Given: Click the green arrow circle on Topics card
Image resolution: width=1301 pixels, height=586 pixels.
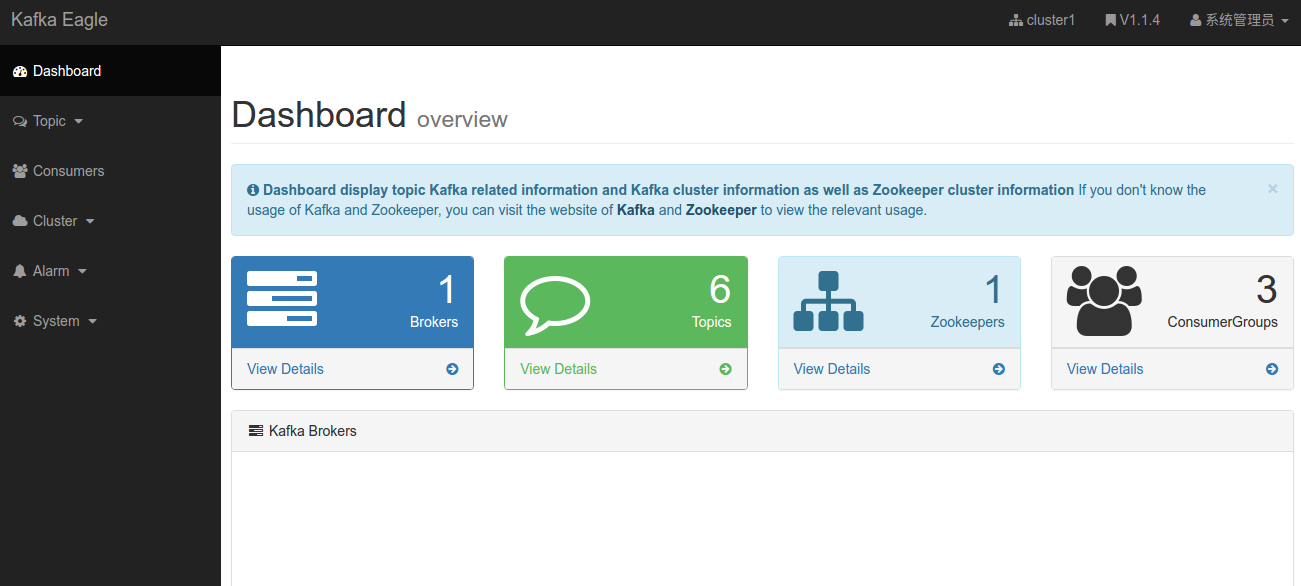Looking at the screenshot, I should (x=725, y=369).
